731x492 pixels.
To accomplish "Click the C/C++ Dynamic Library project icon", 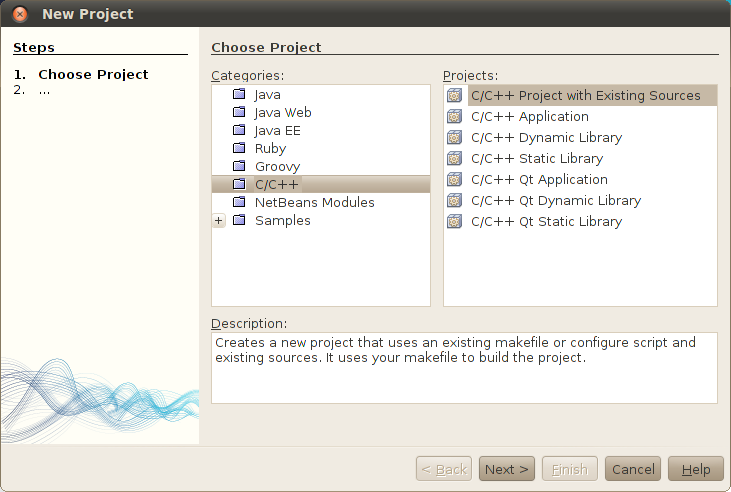I will [455, 138].
